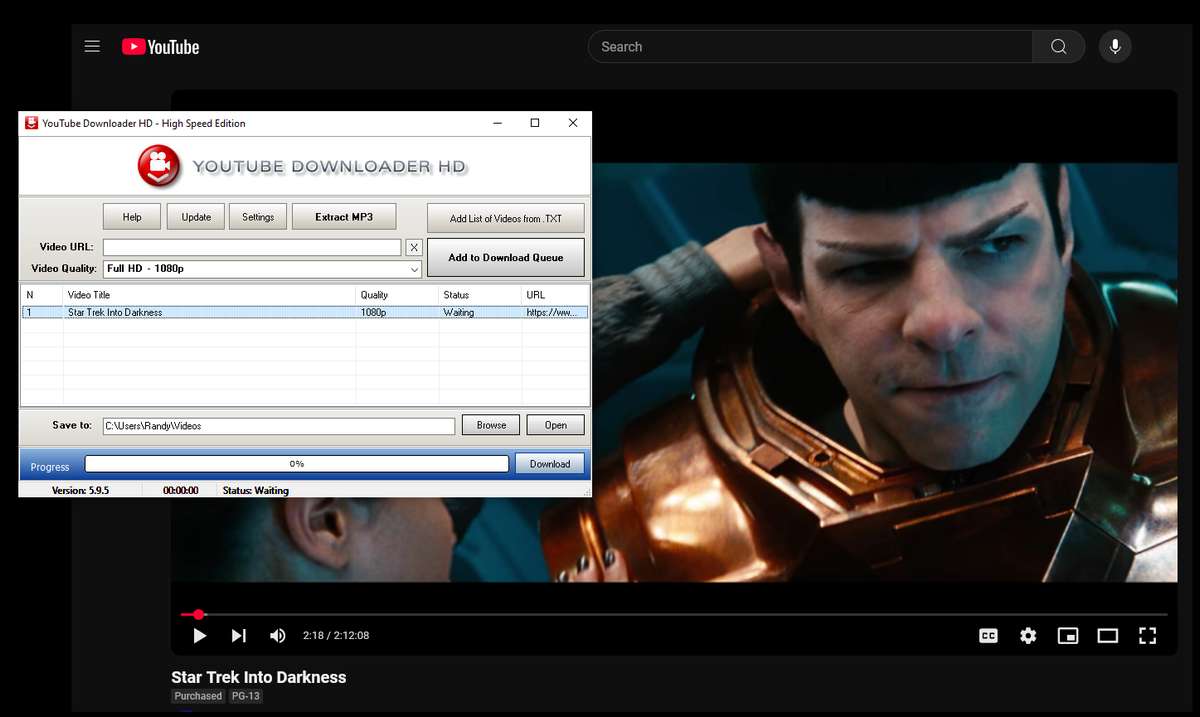Viewport: 1200px width, 717px height.
Task: Focus the YouTube search field
Action: [x=810, y=47]
